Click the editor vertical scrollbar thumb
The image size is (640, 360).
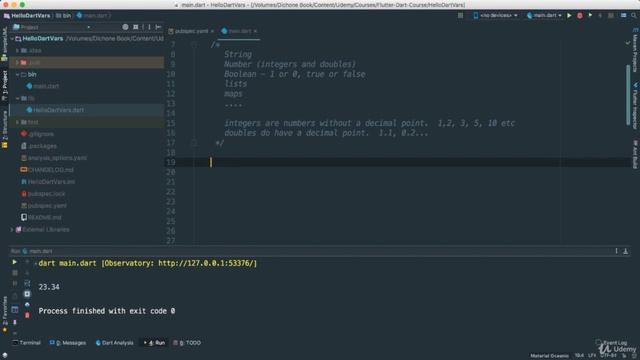tap(628, 95)
